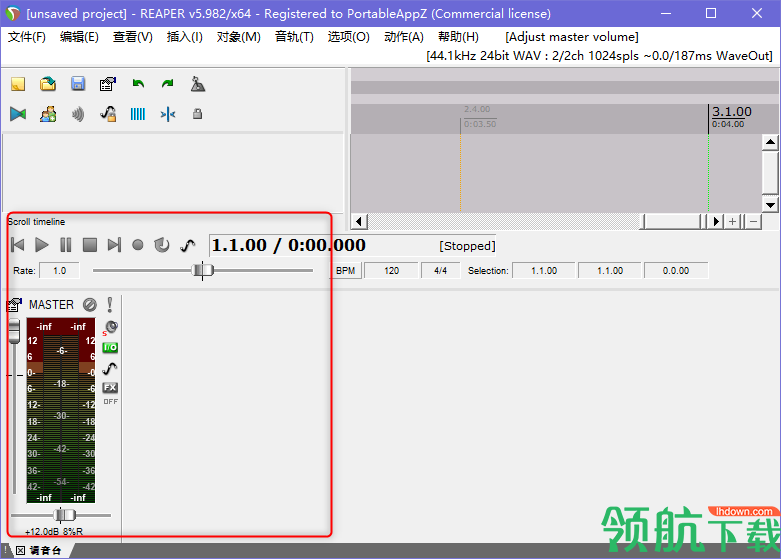Toggle repeat loop button
This screenshot has height=559, width=781.
[x=162, y=245]
